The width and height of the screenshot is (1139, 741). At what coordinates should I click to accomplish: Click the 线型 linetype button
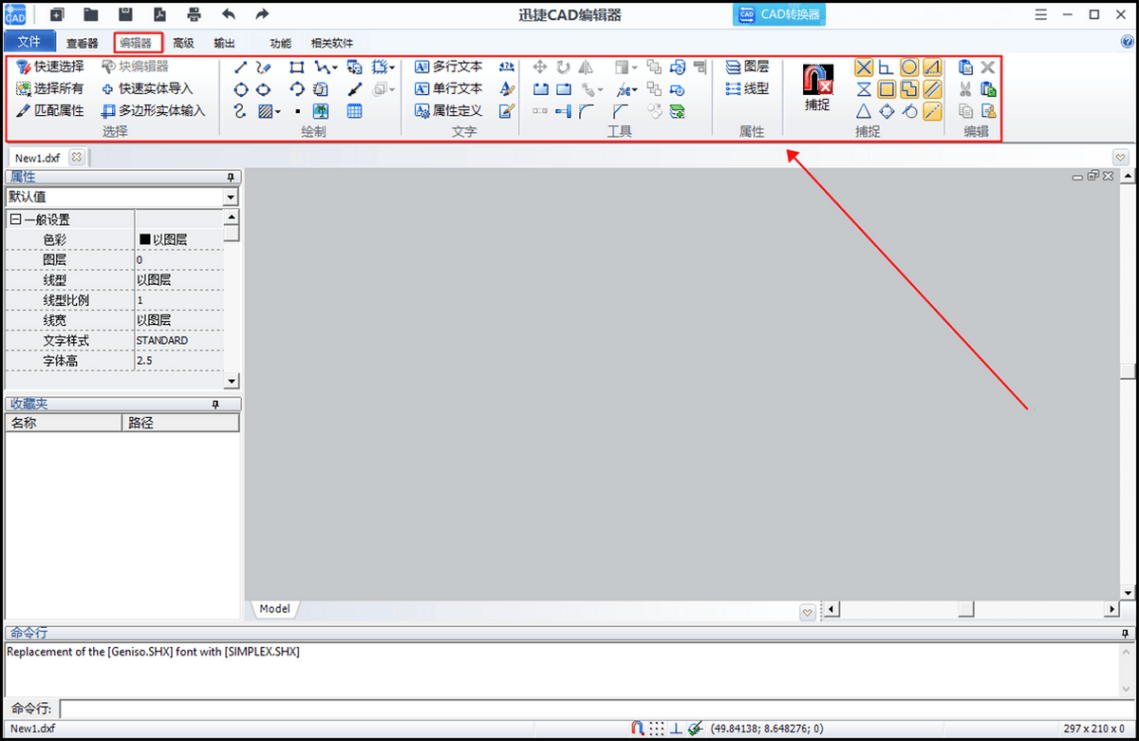point(747,89)
